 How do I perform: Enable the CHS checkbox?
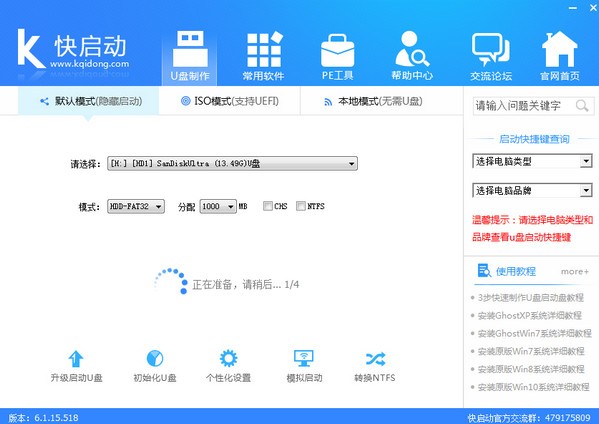click(x=267, y=206)
